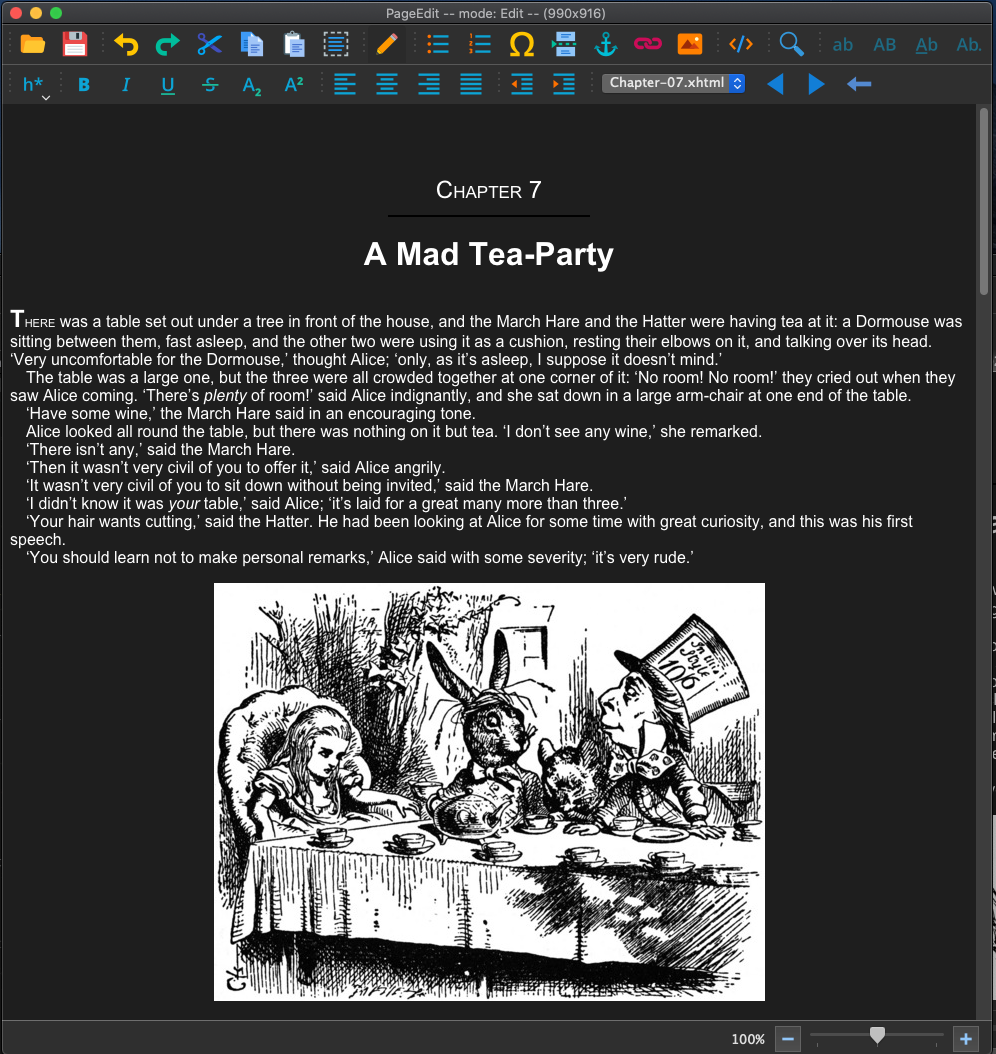Insert a hyperlink with the chain icon
Viewport: 996px width, 1054px height.
[x=647, y=44]
